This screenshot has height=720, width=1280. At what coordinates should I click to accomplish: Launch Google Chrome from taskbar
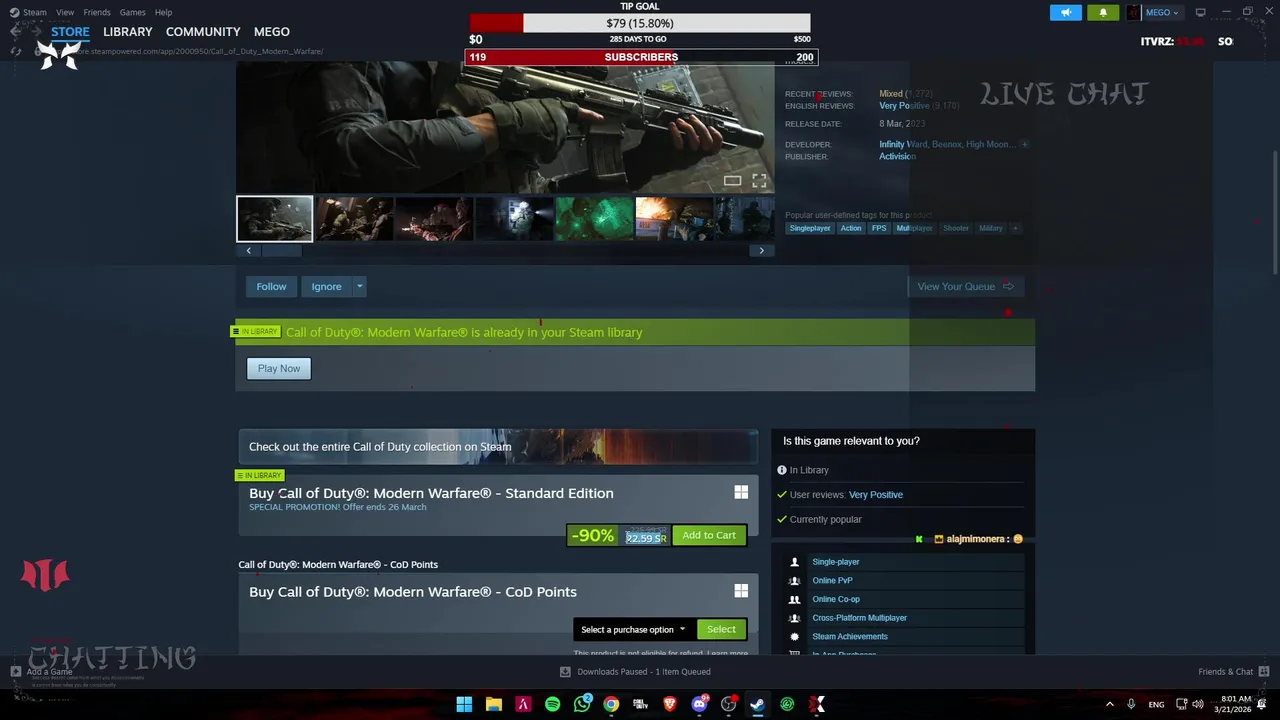(611, 704)
